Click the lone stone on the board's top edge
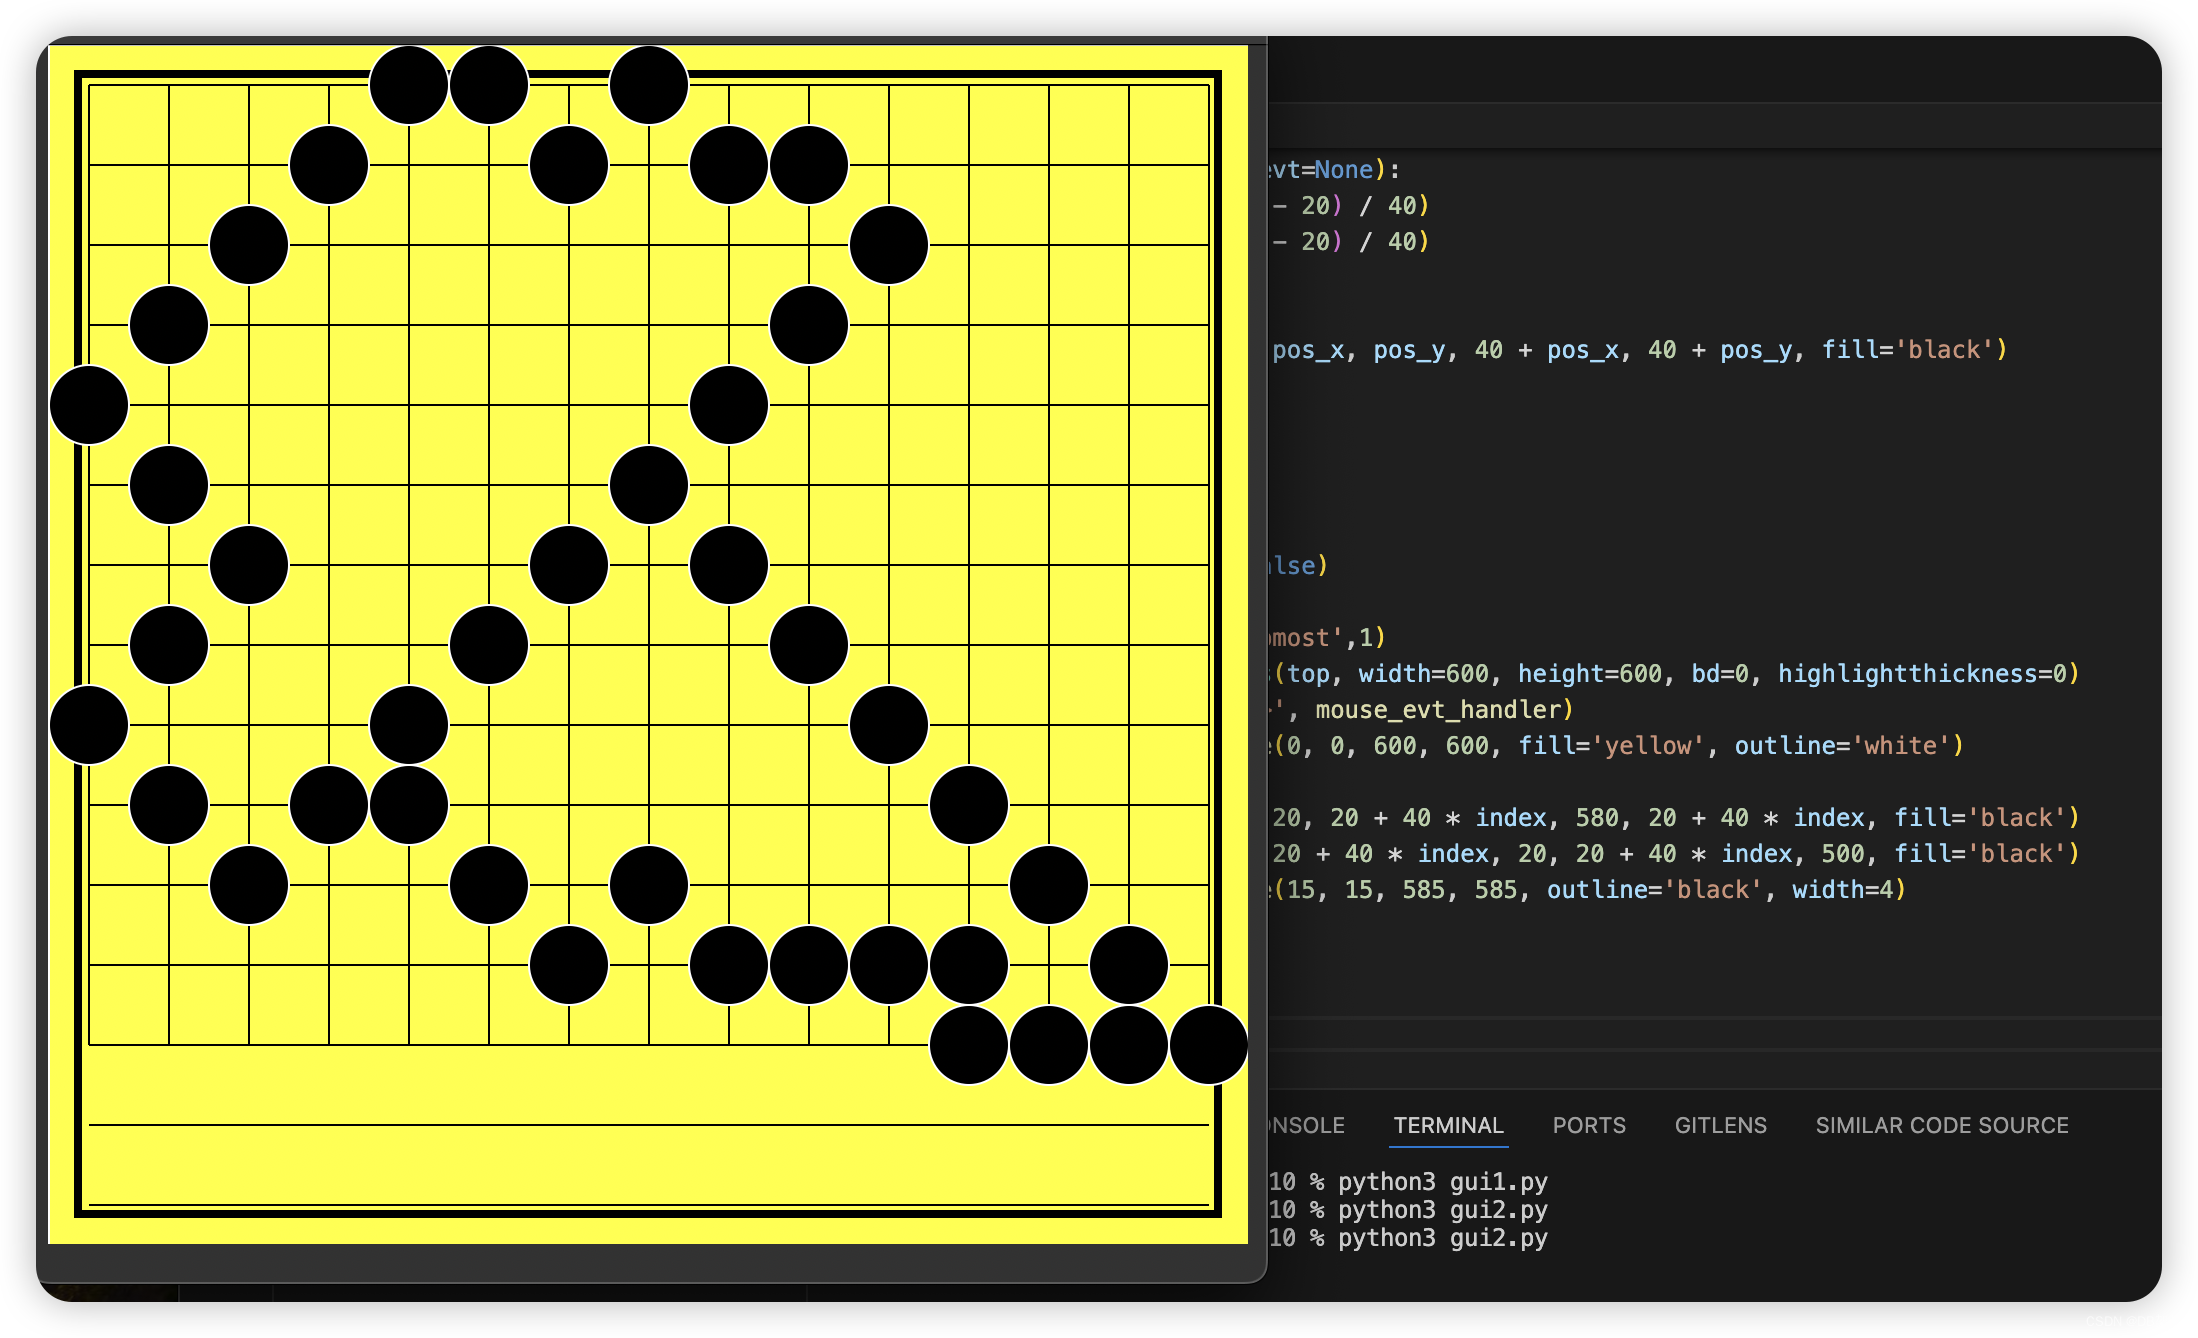 pyautogui.click(x=649, y=85)
